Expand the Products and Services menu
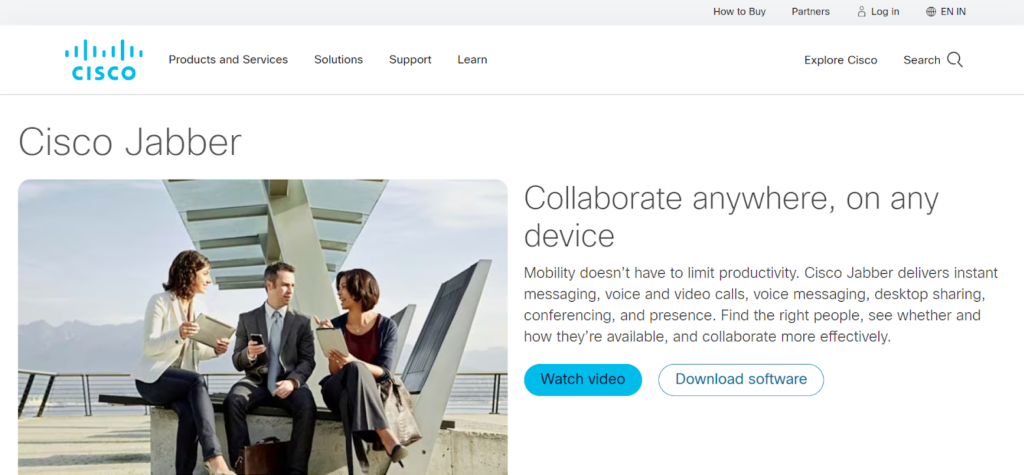The width and height of the screenshot is (1024, 475). pyautogui.click(x=228, y=60)
